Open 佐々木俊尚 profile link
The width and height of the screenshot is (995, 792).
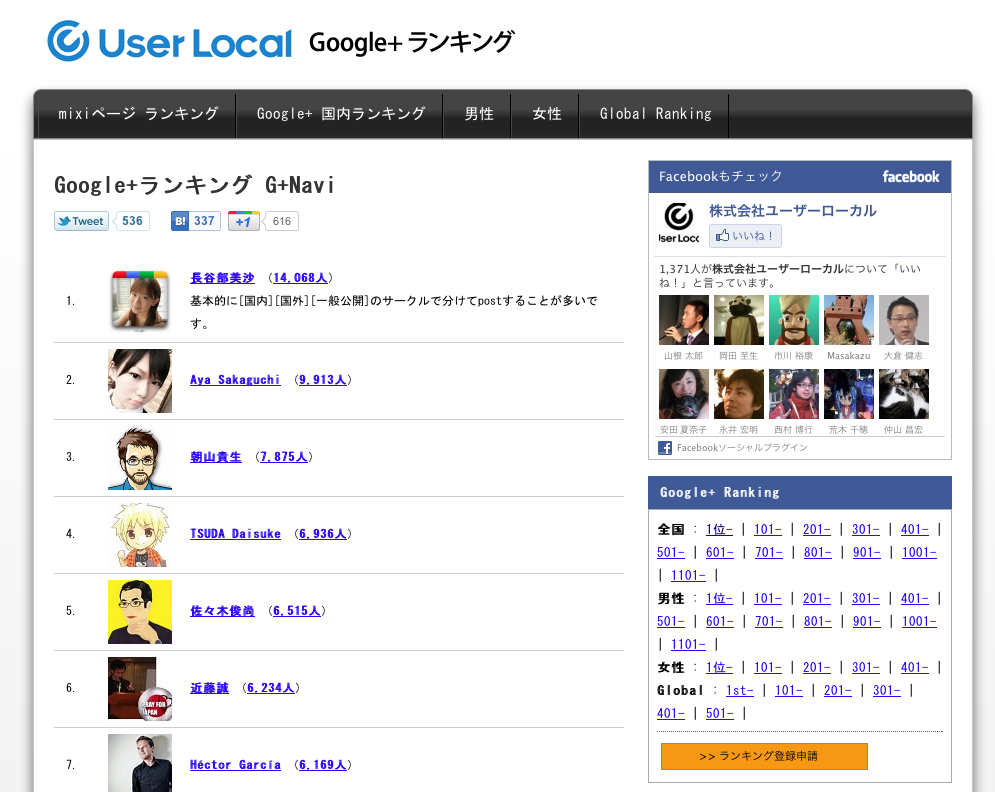pyautogui.click(x=222, y=610)
